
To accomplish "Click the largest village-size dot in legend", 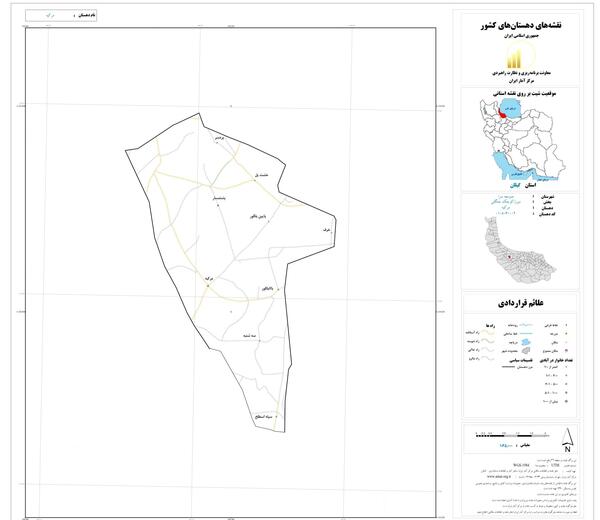I will [x=566, y=402].
